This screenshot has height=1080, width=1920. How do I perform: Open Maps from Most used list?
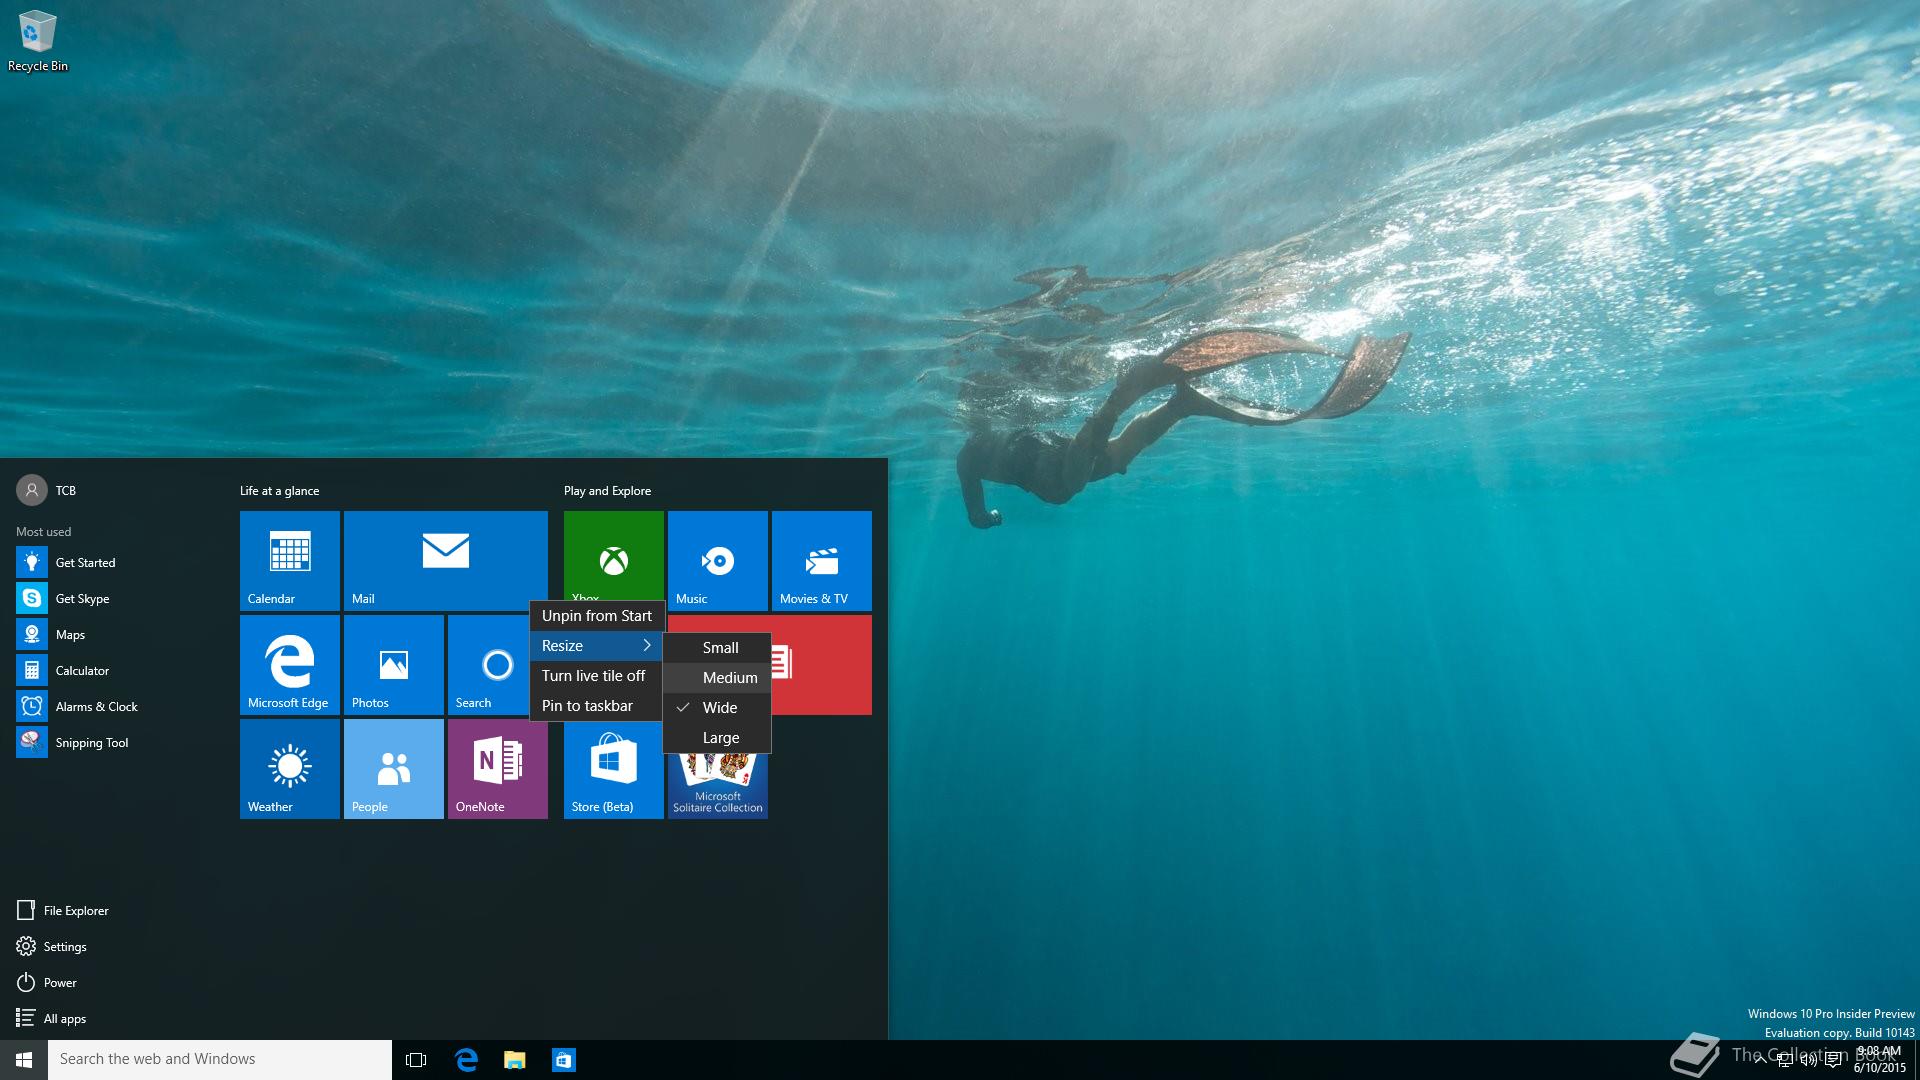(112, 635)
